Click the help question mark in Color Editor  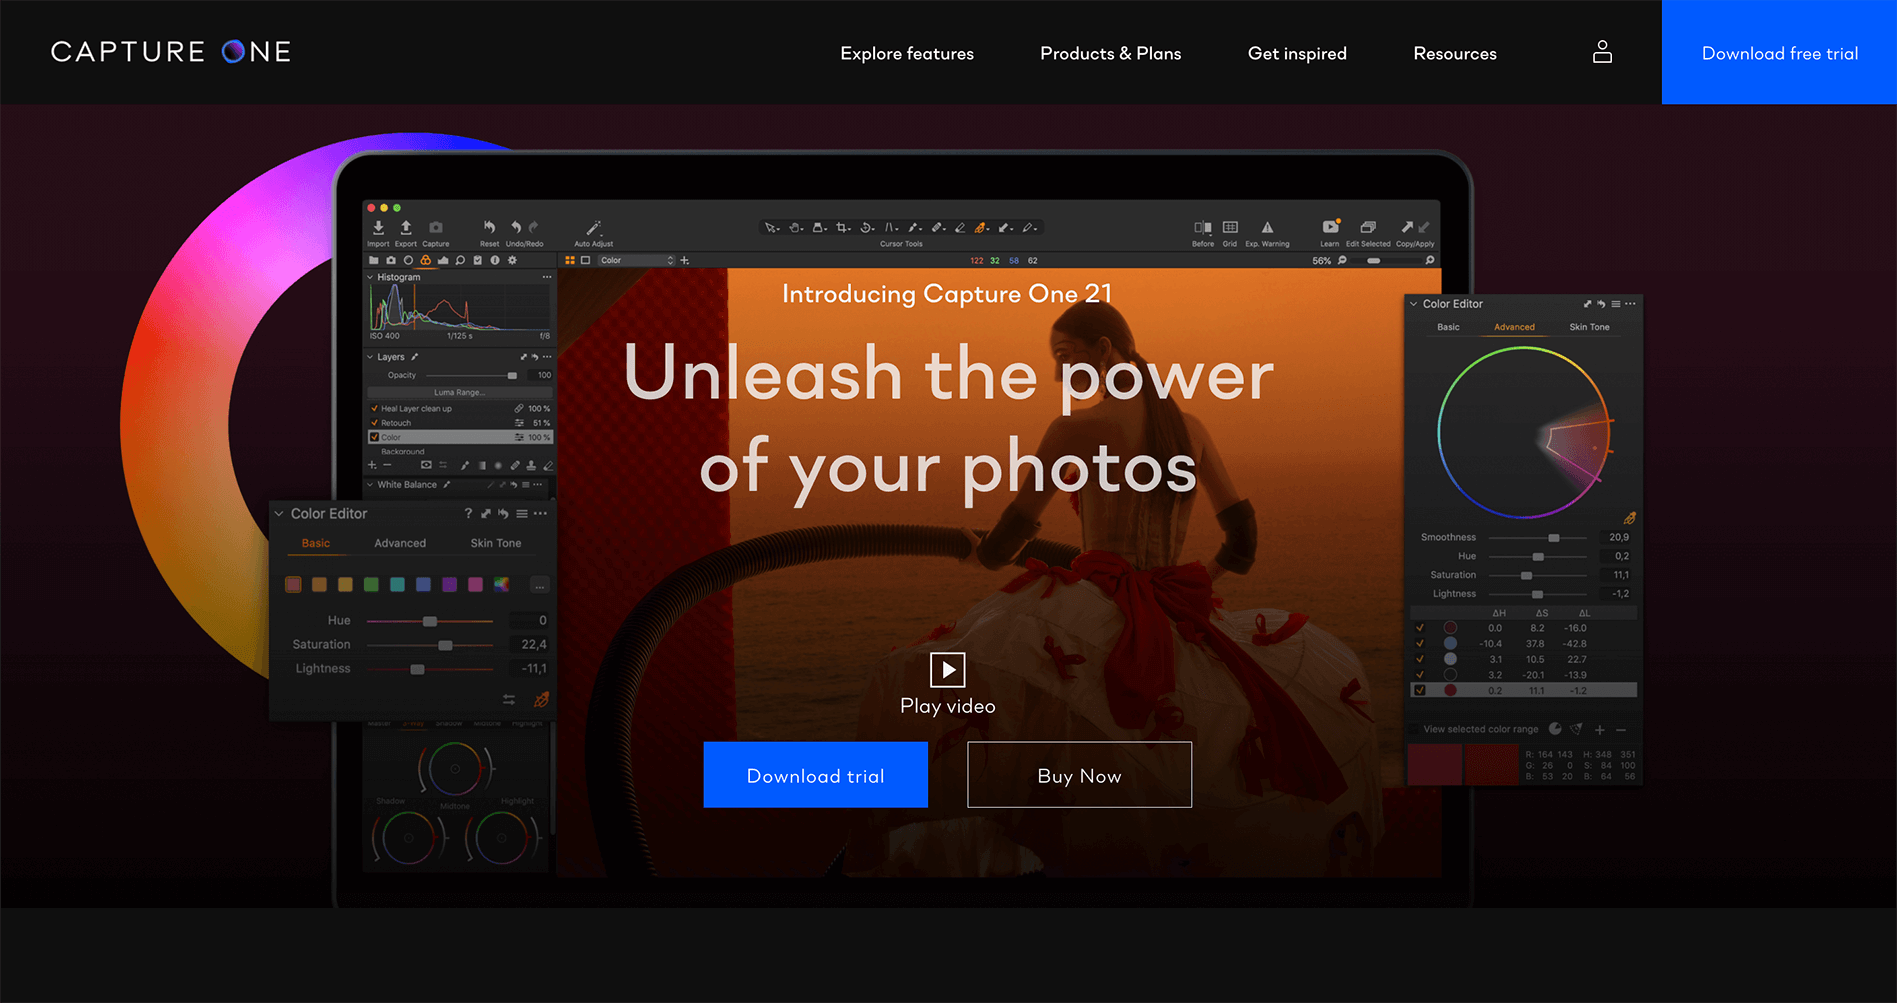point(468,513)
